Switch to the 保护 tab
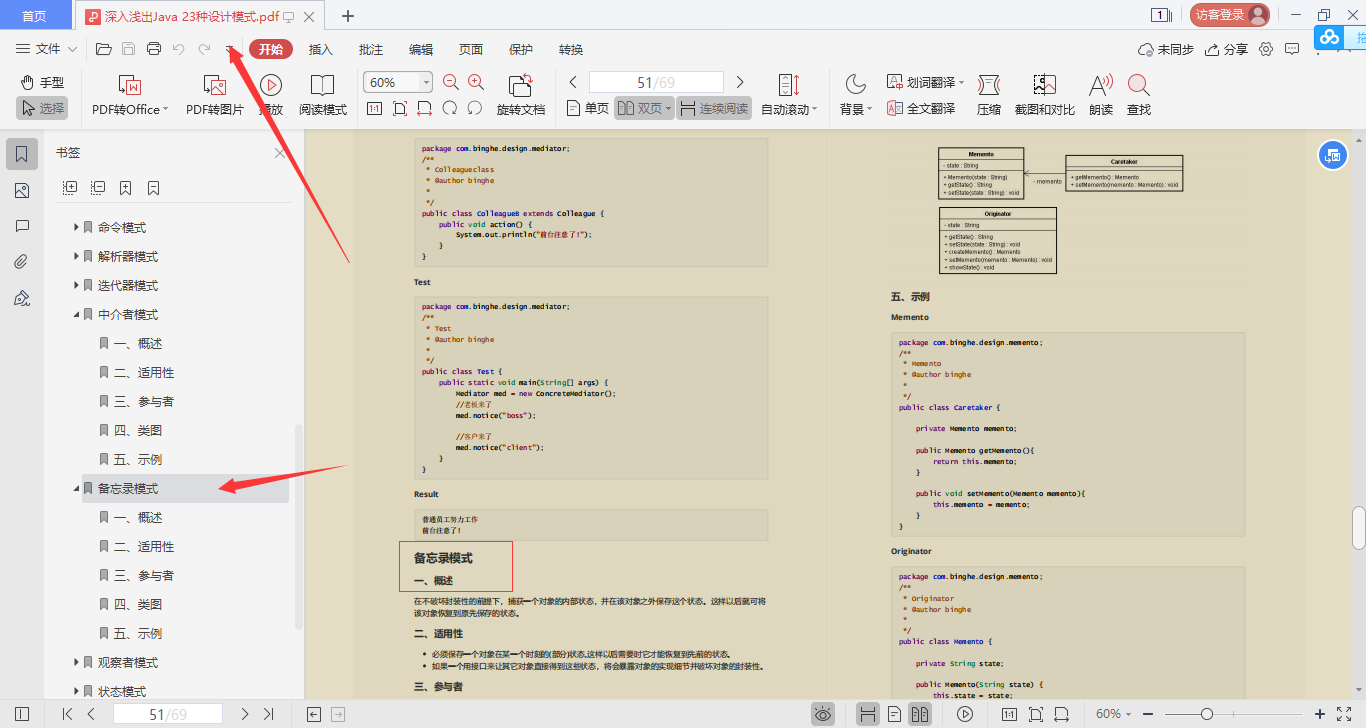 pos(521,50)
